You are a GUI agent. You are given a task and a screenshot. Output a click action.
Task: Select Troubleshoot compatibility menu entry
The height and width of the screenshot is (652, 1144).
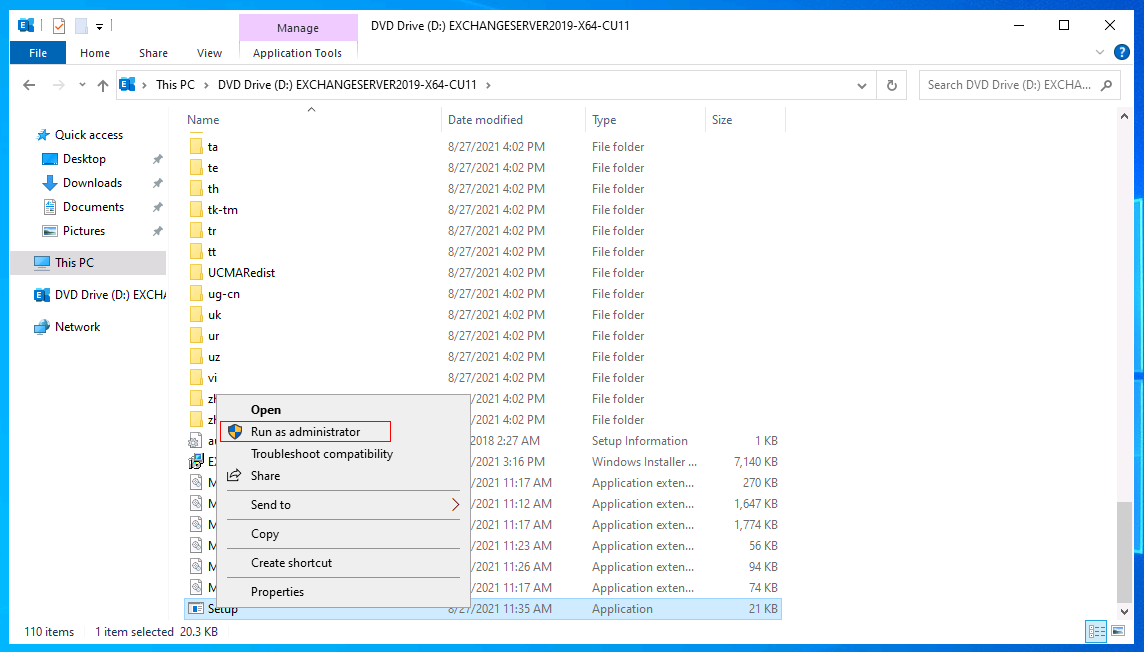(x=322, y=454)
